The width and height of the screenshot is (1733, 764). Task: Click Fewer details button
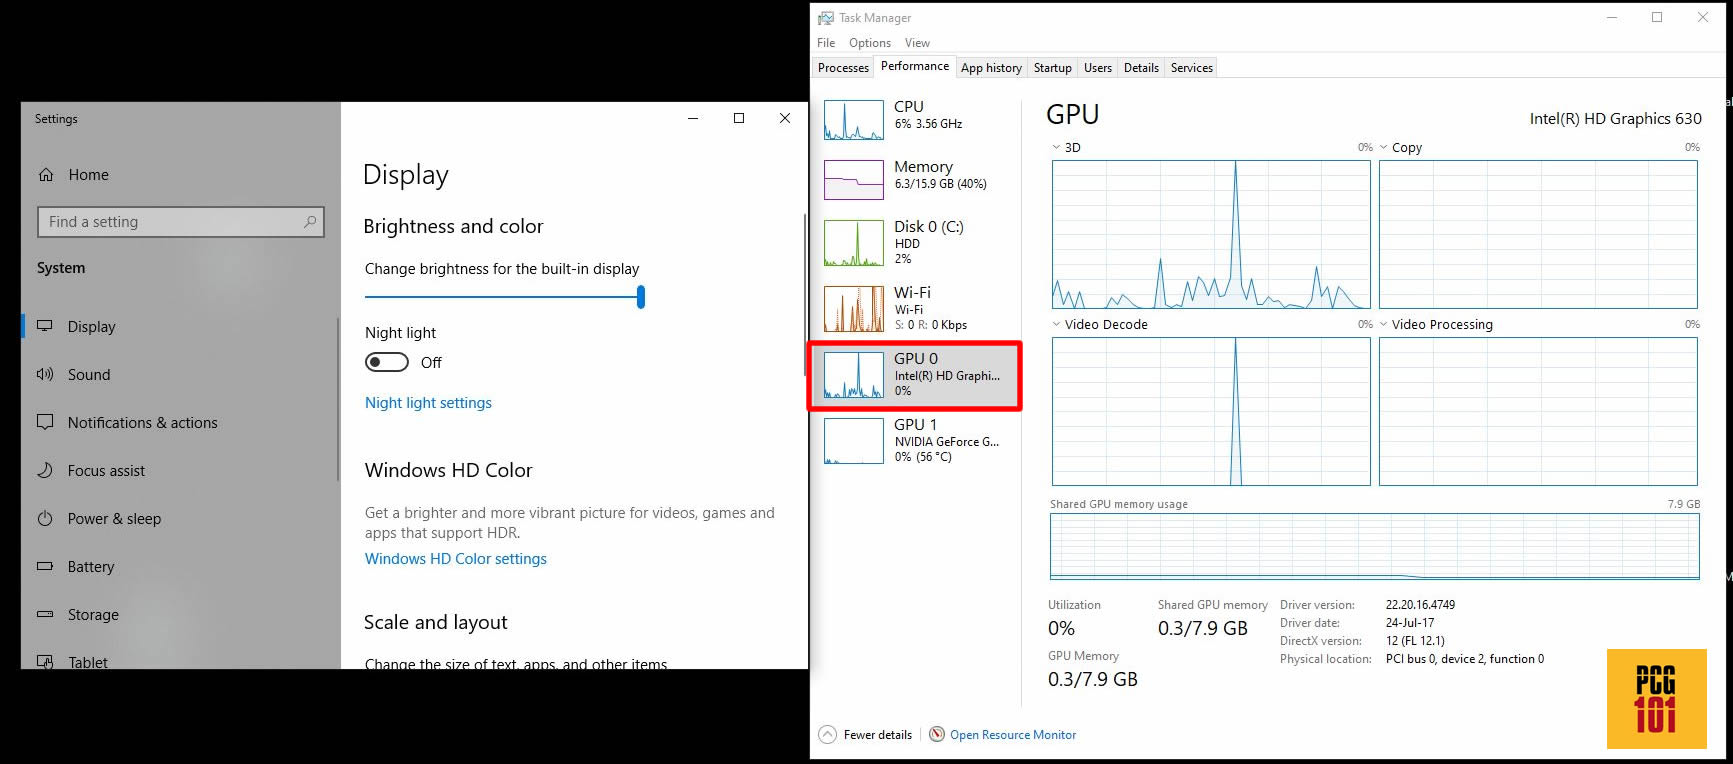tap(866, 735)
